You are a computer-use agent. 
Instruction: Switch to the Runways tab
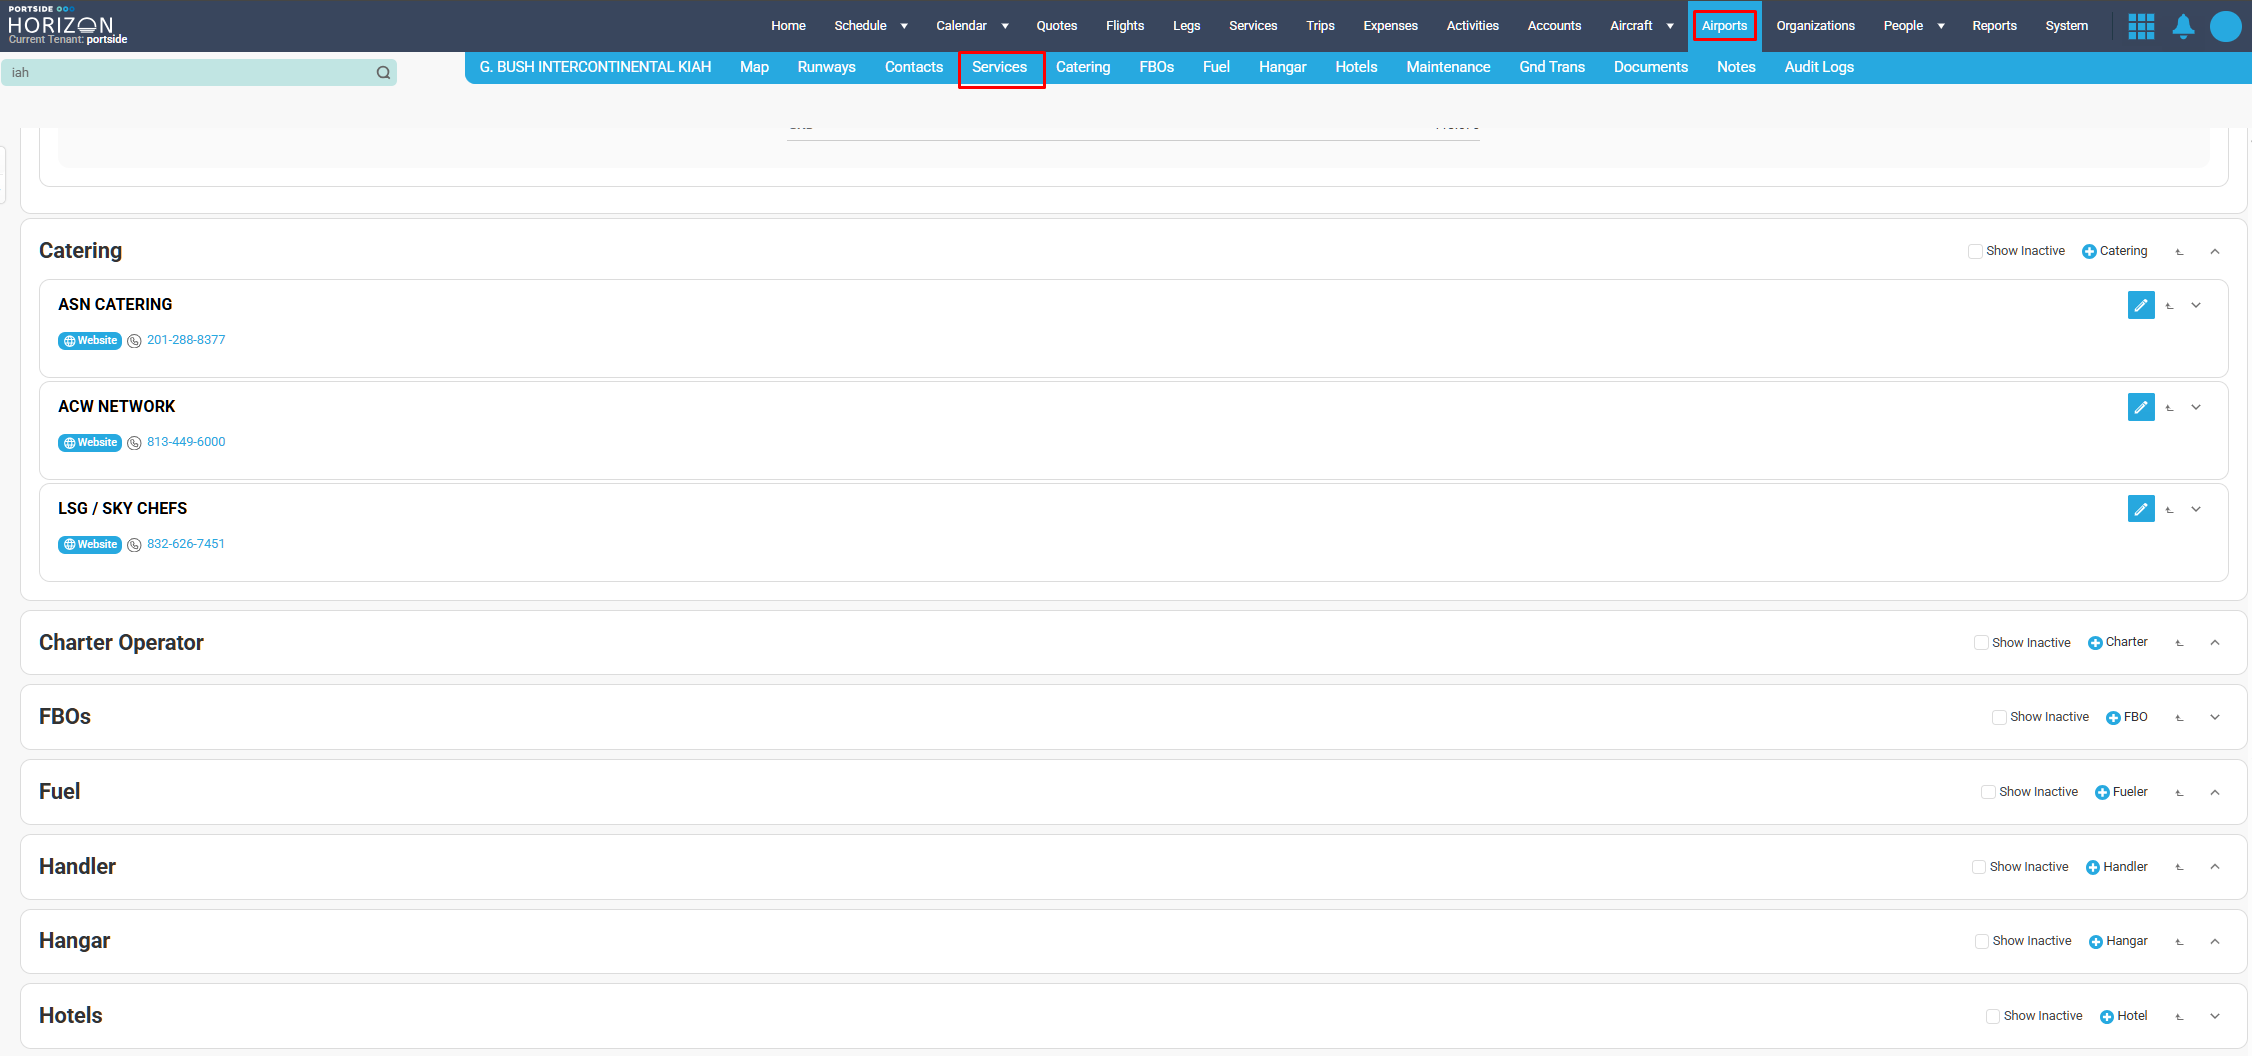tap(826, 67)
